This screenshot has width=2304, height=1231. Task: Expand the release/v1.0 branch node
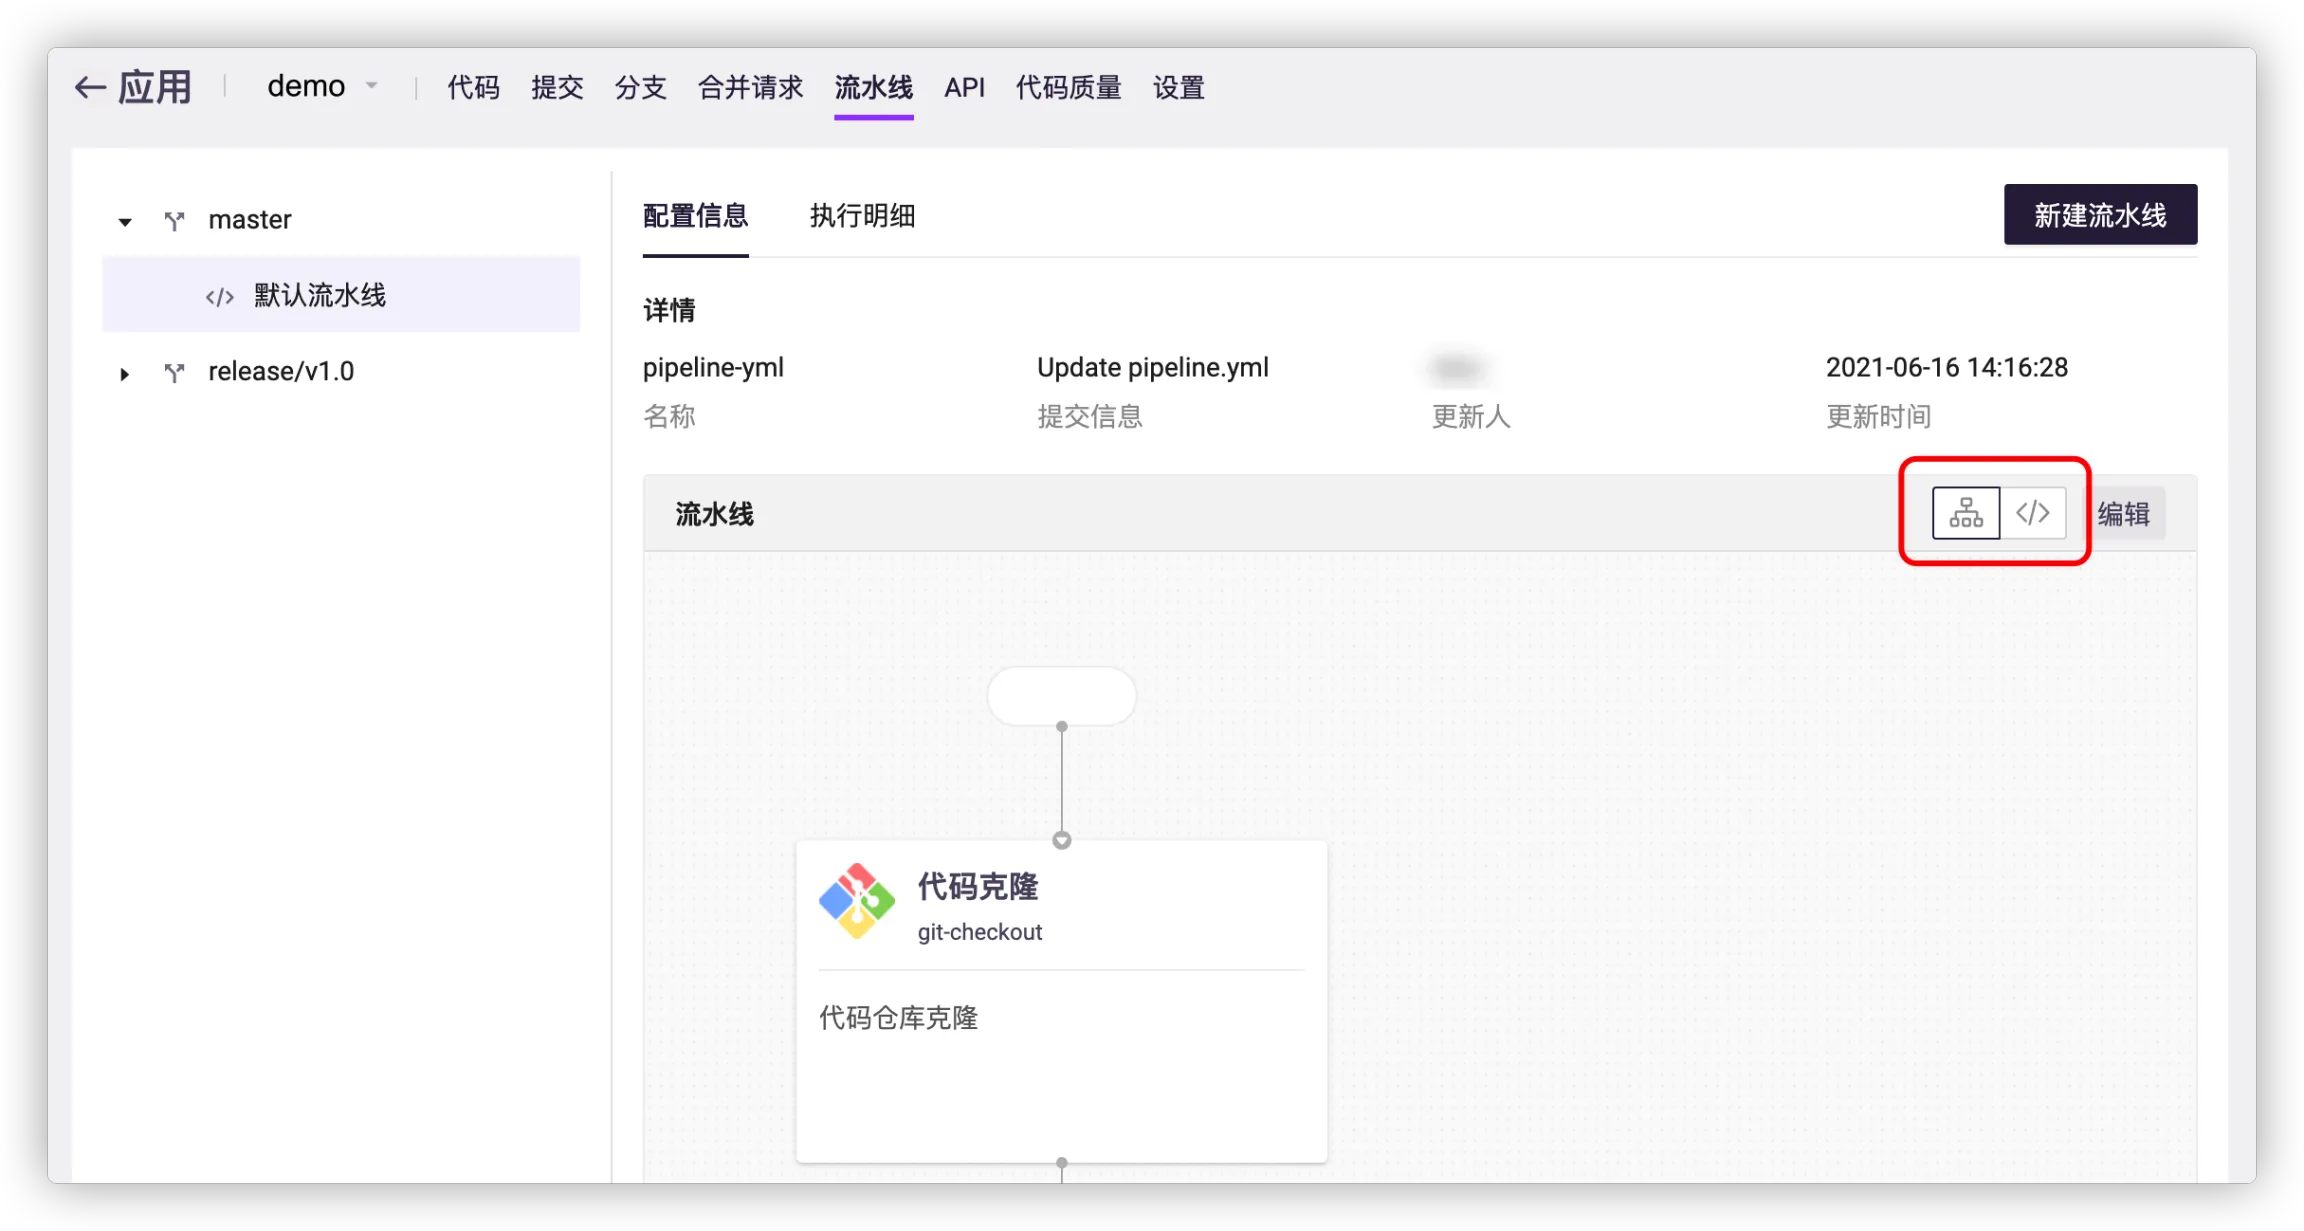pos(125,373)
